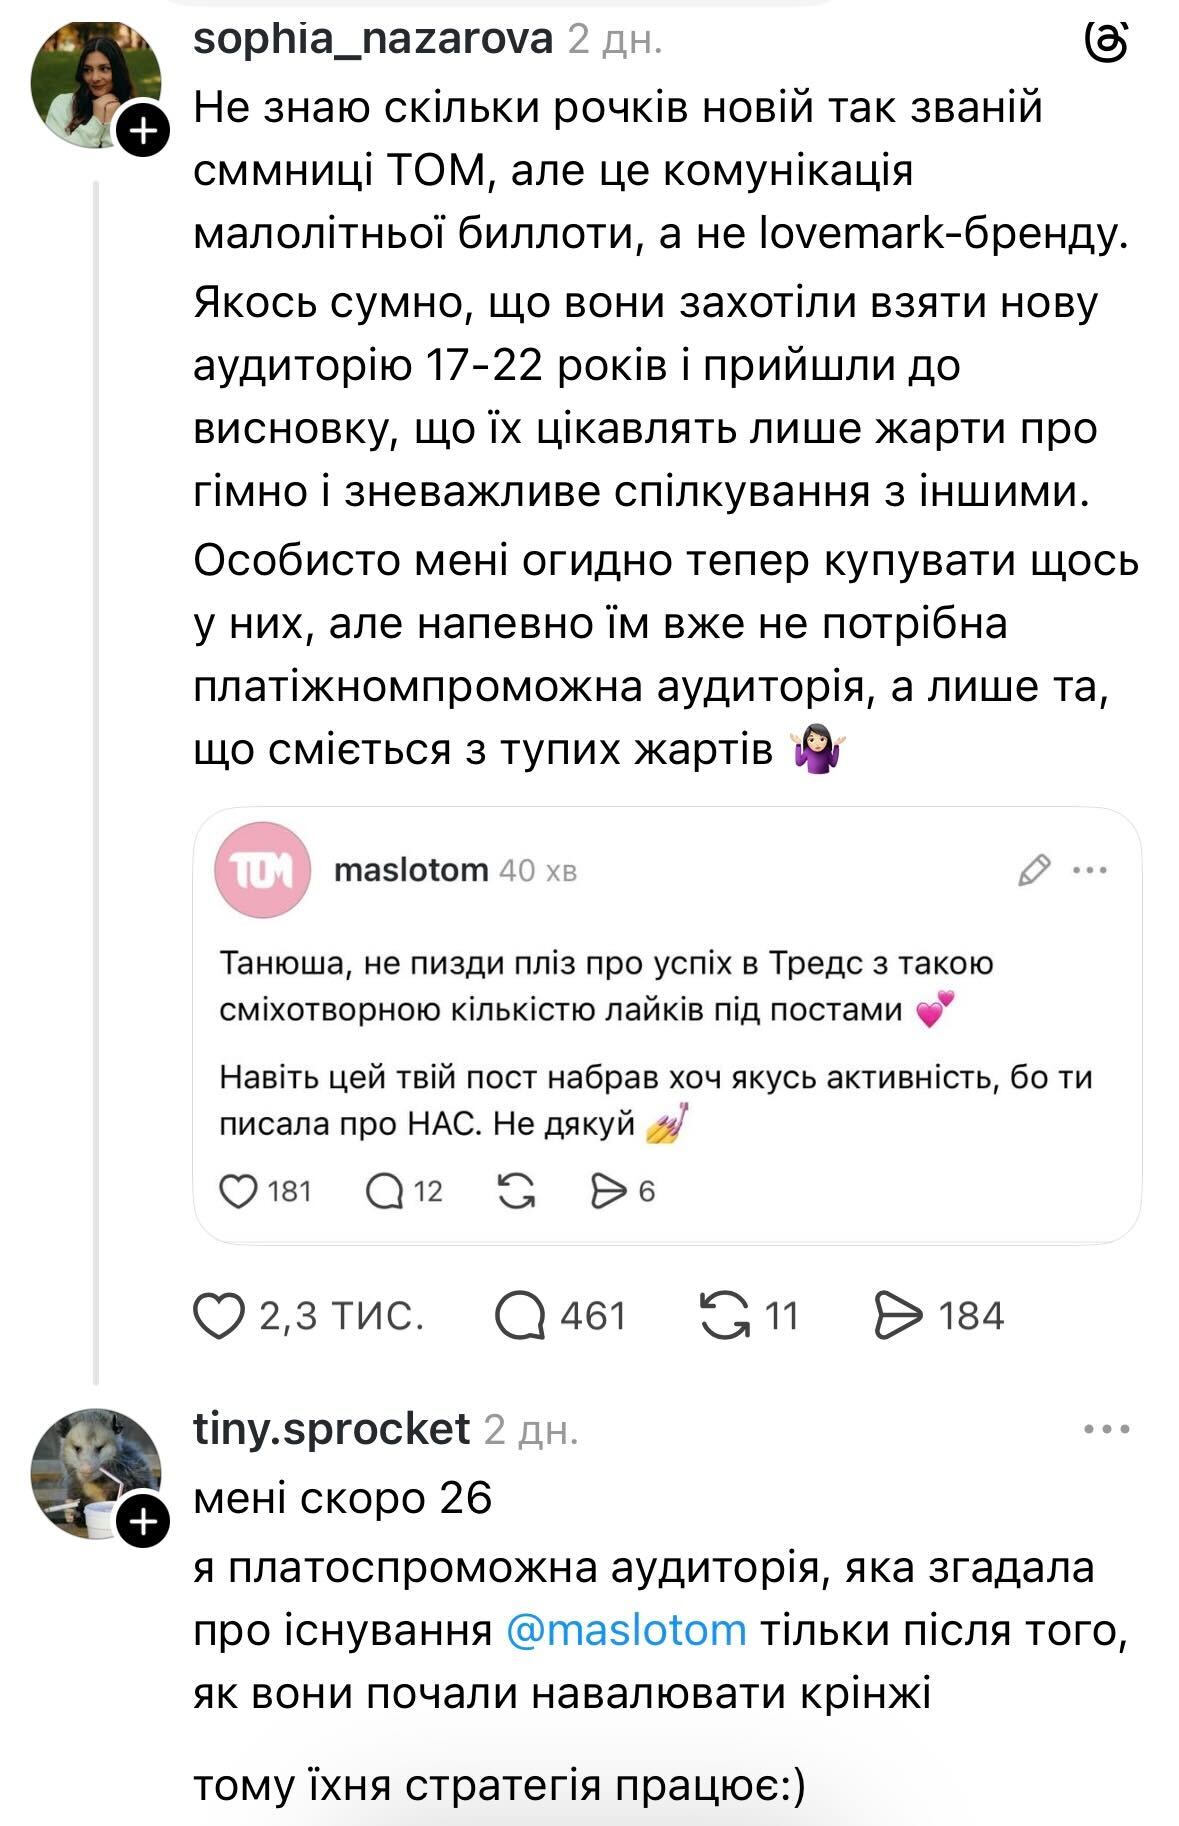Open tiny.sprocket's profile via username
Image resolution: width=1179 pixels, height=1826 pixels.
331,1429
